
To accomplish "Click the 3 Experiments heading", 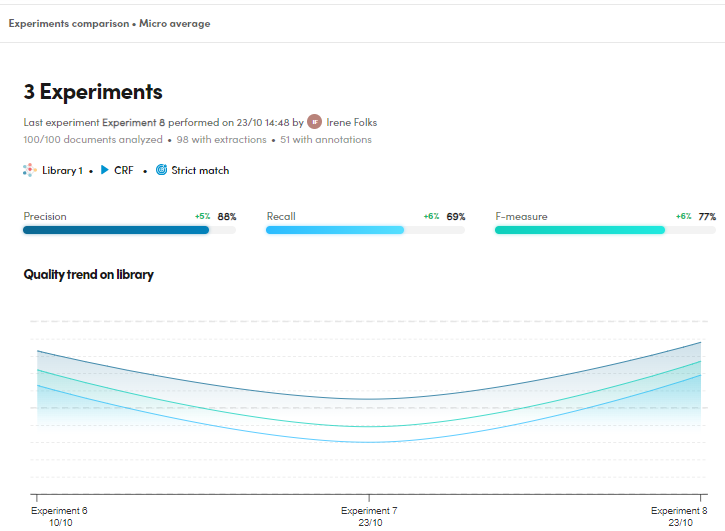I will click(x=93, y=92).
